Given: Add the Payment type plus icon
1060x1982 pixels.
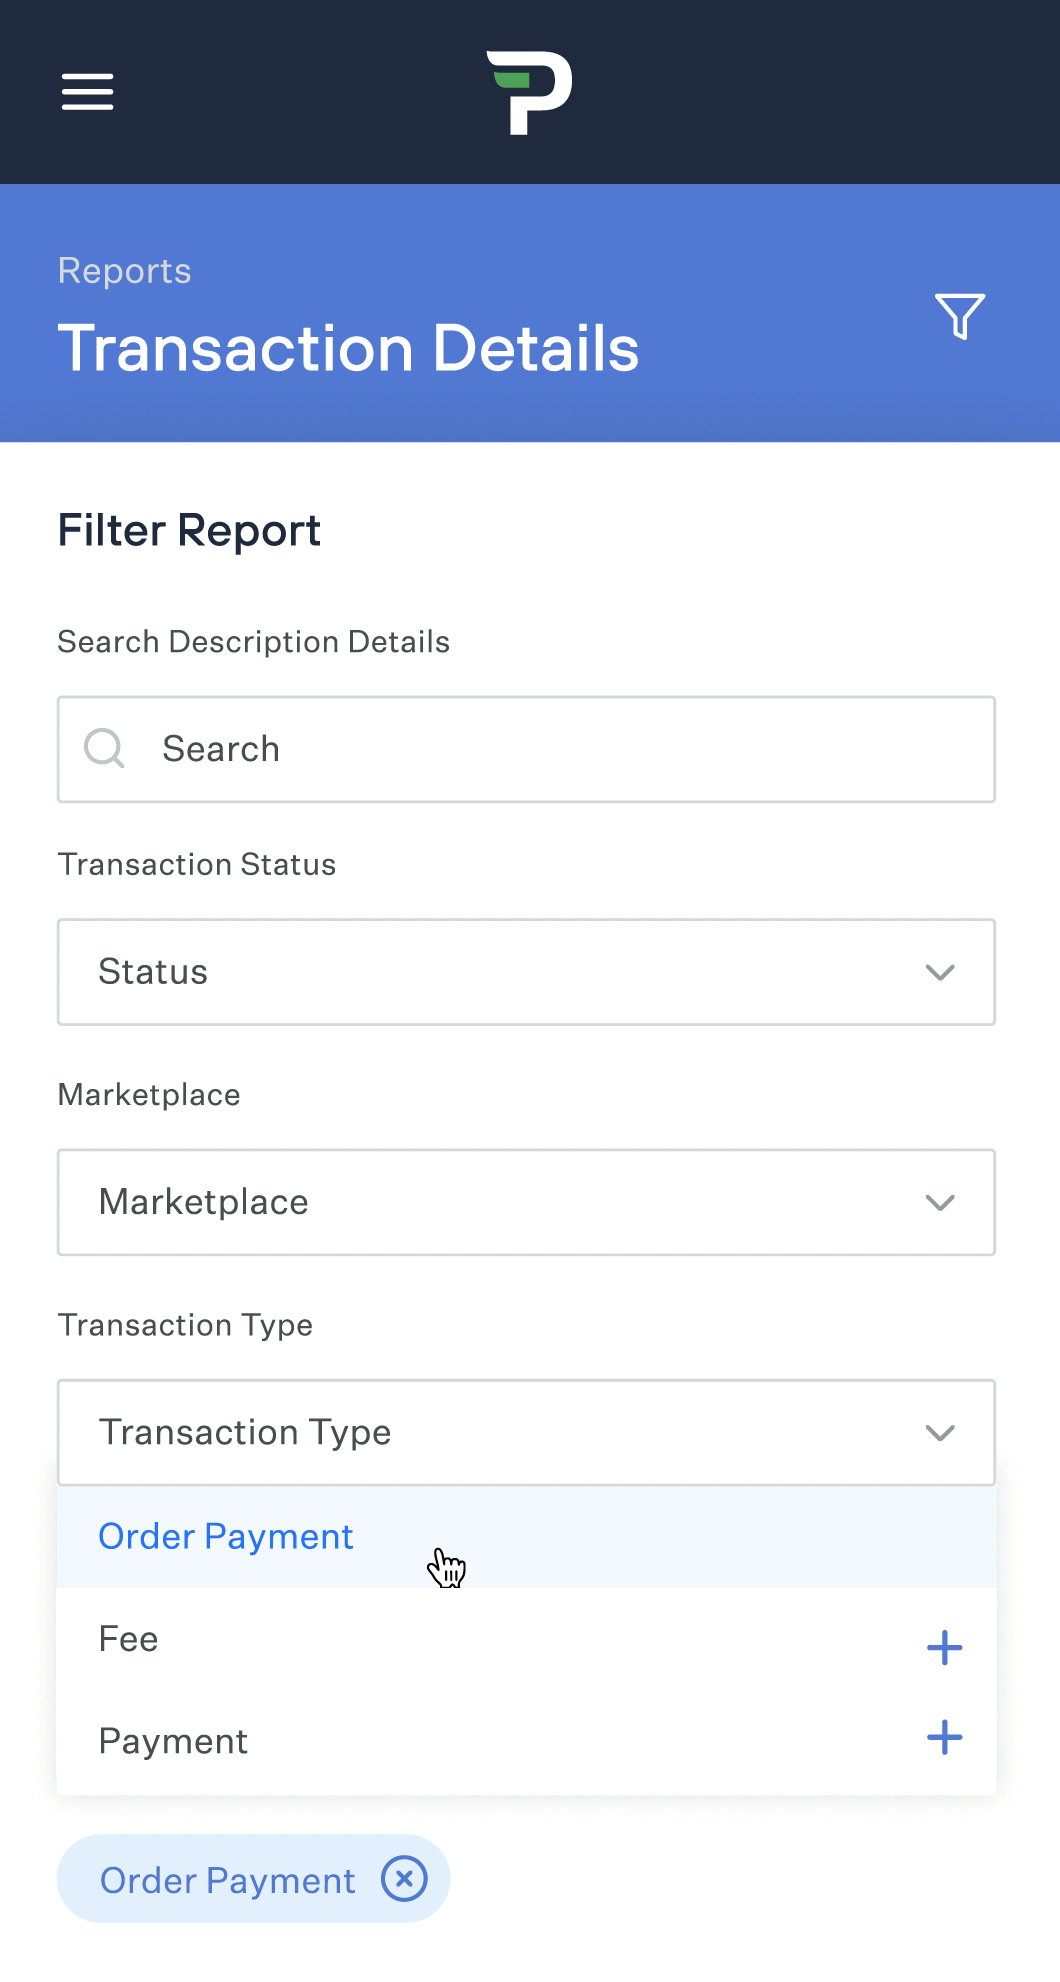Looking at the screenshot, I should [944, 1738].
